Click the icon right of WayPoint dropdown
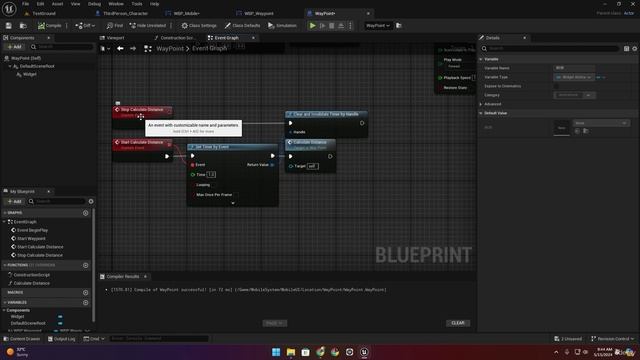The height and width of the screenshot is (360, 640). [399, 26]
